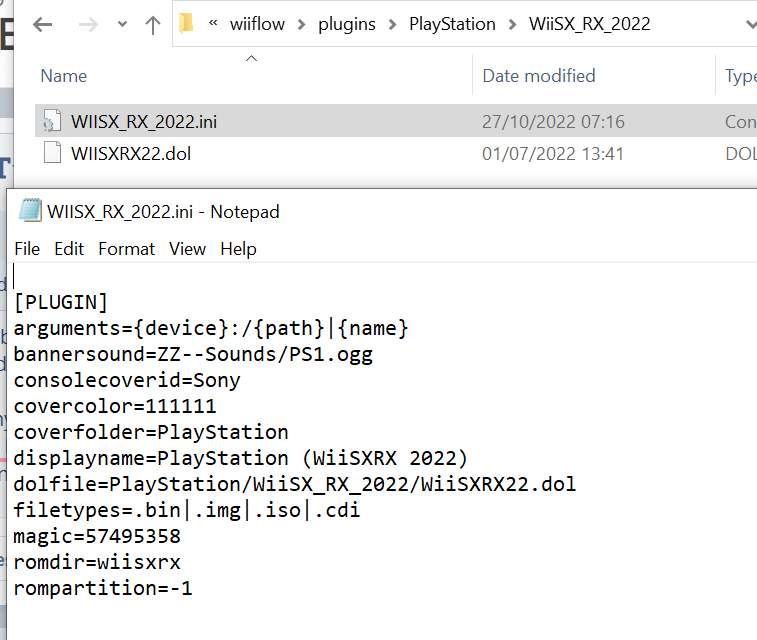
Task: Click the dolfile= path line
Action: click(294, 485)
